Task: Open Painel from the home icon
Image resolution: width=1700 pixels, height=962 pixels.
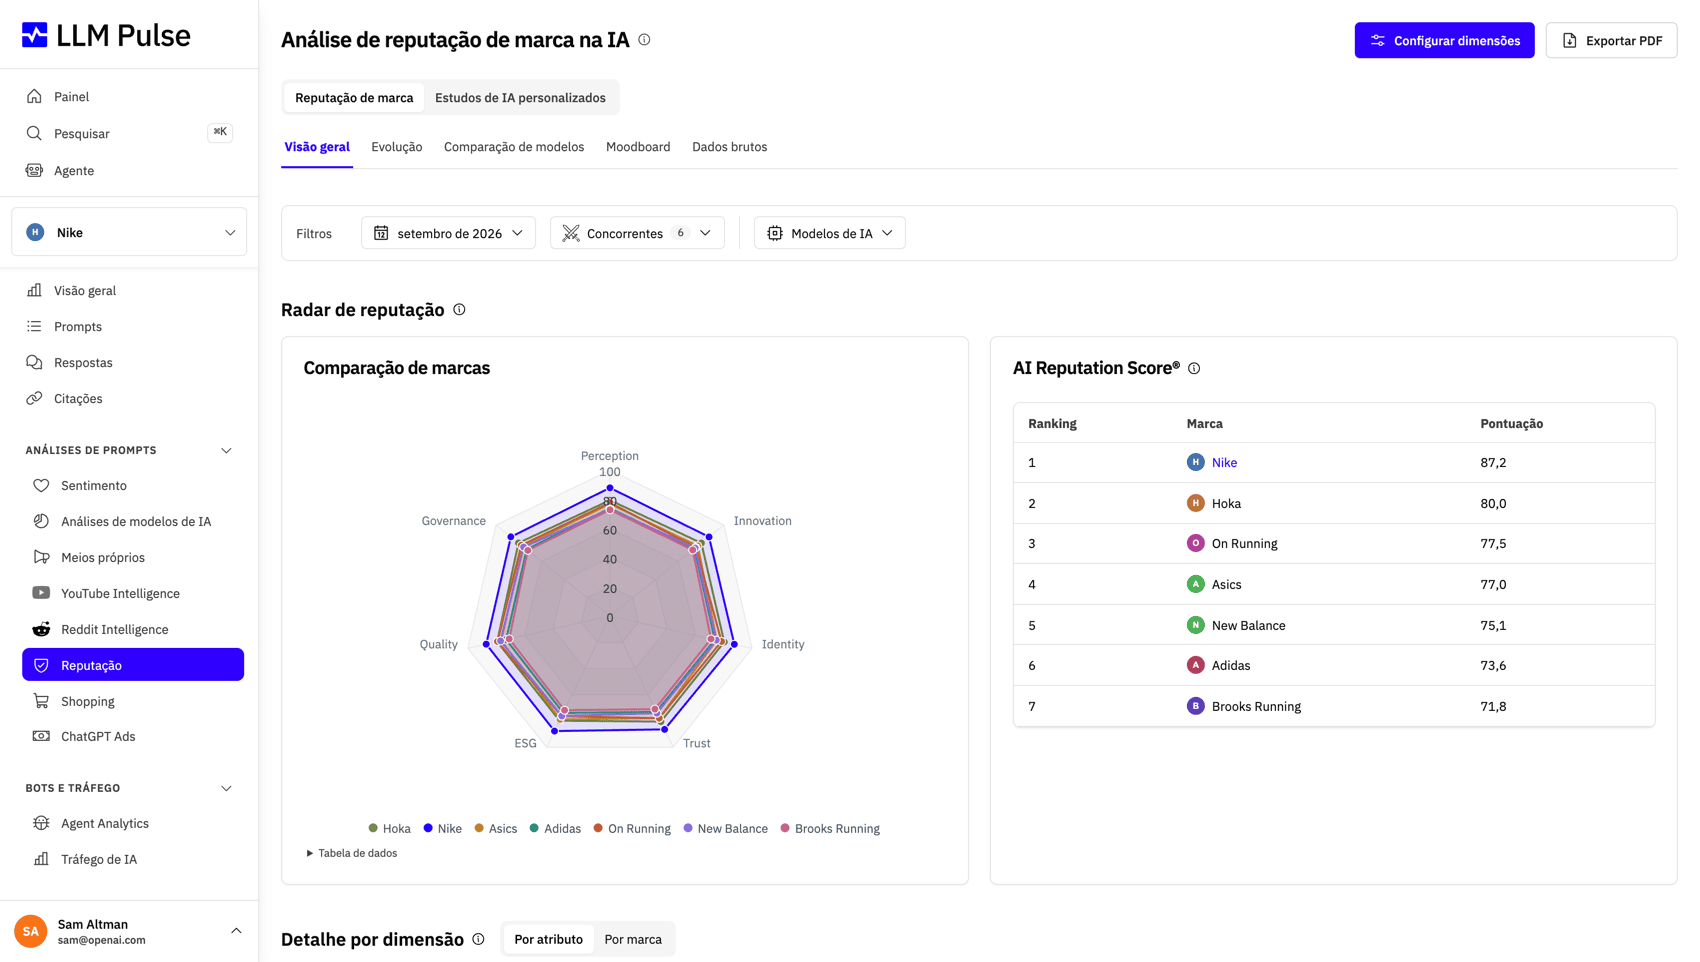Action: (34, 96)
